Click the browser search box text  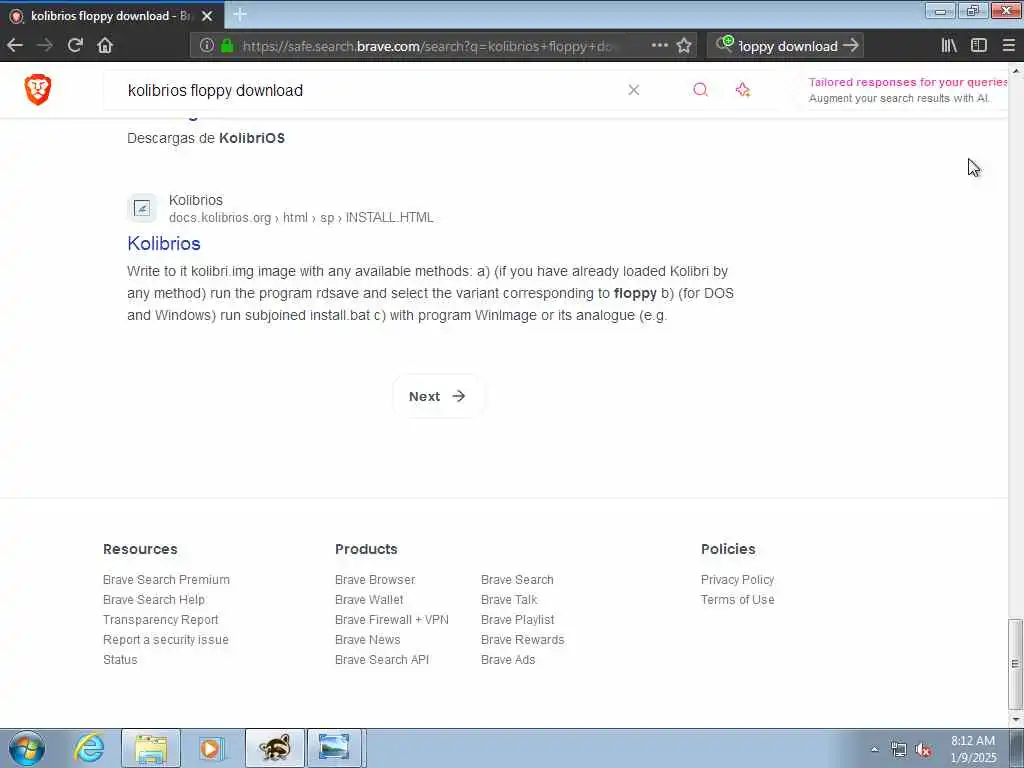[788, 46]
